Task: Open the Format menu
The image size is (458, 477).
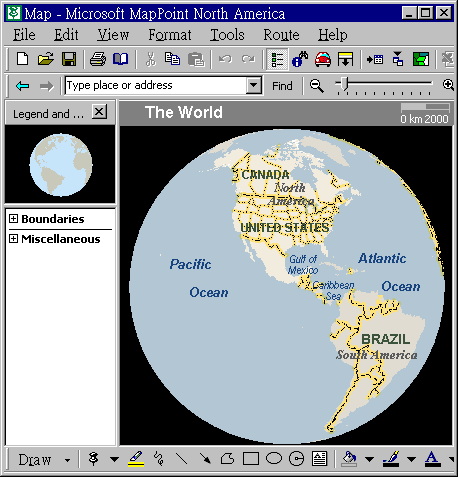Action: point(170,35)
